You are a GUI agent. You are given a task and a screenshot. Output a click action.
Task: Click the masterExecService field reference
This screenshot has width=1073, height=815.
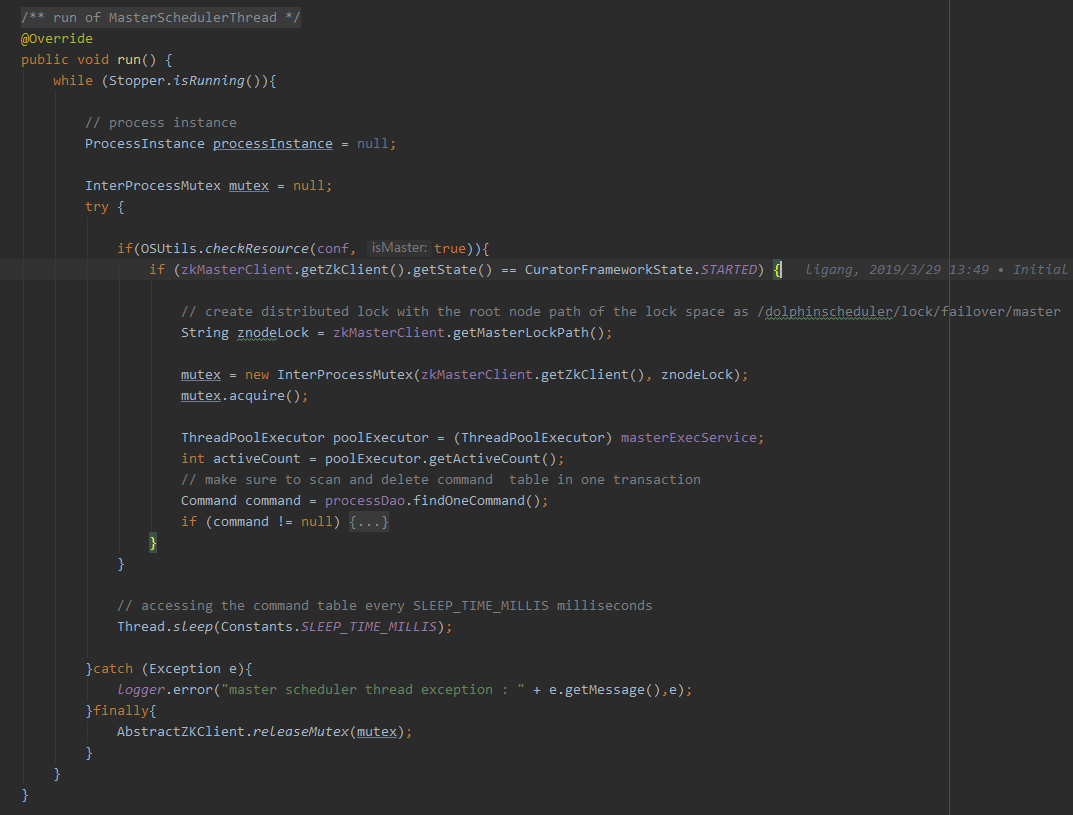pyautogui.click(x=688, y=437)
